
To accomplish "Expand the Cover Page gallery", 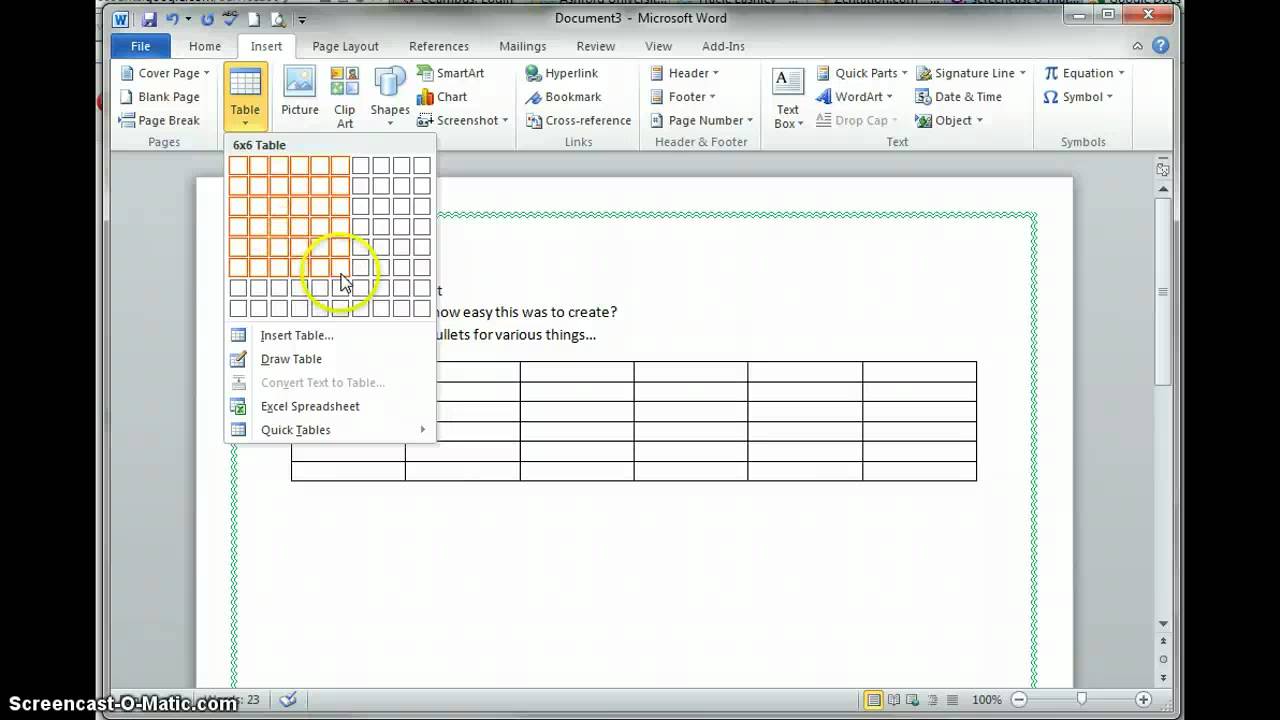I will click(x=165, y=73).
